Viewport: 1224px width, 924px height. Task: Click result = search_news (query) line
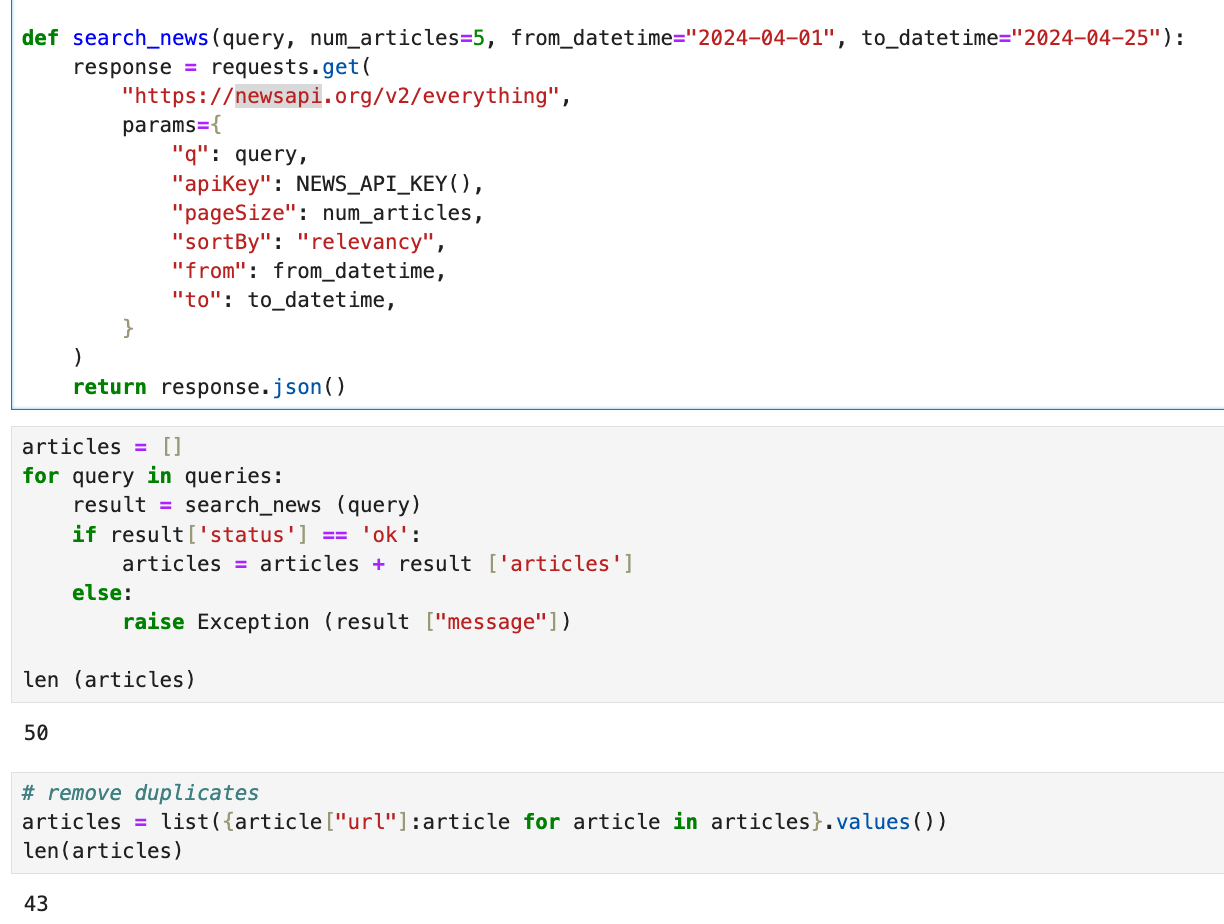click(247, 505)
